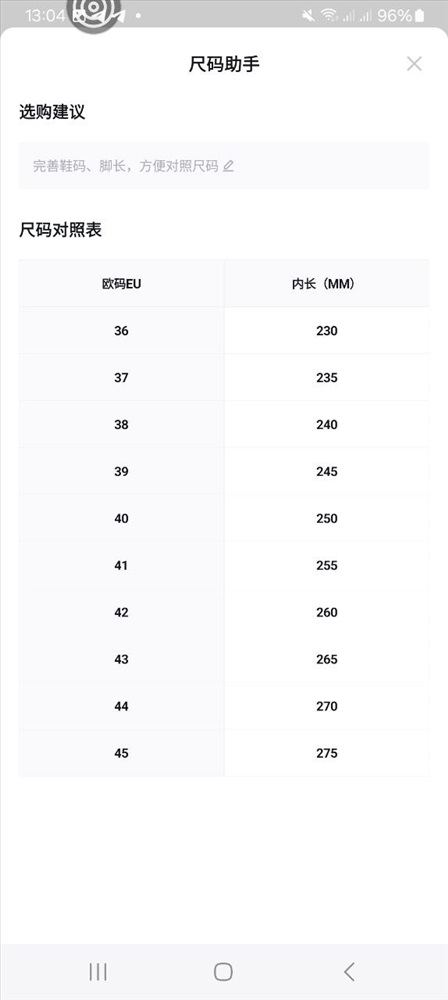Select EU size 36 row
The height and width of the screenshot is (1000, 448).
pyautogui.click(x=224, y=331)
